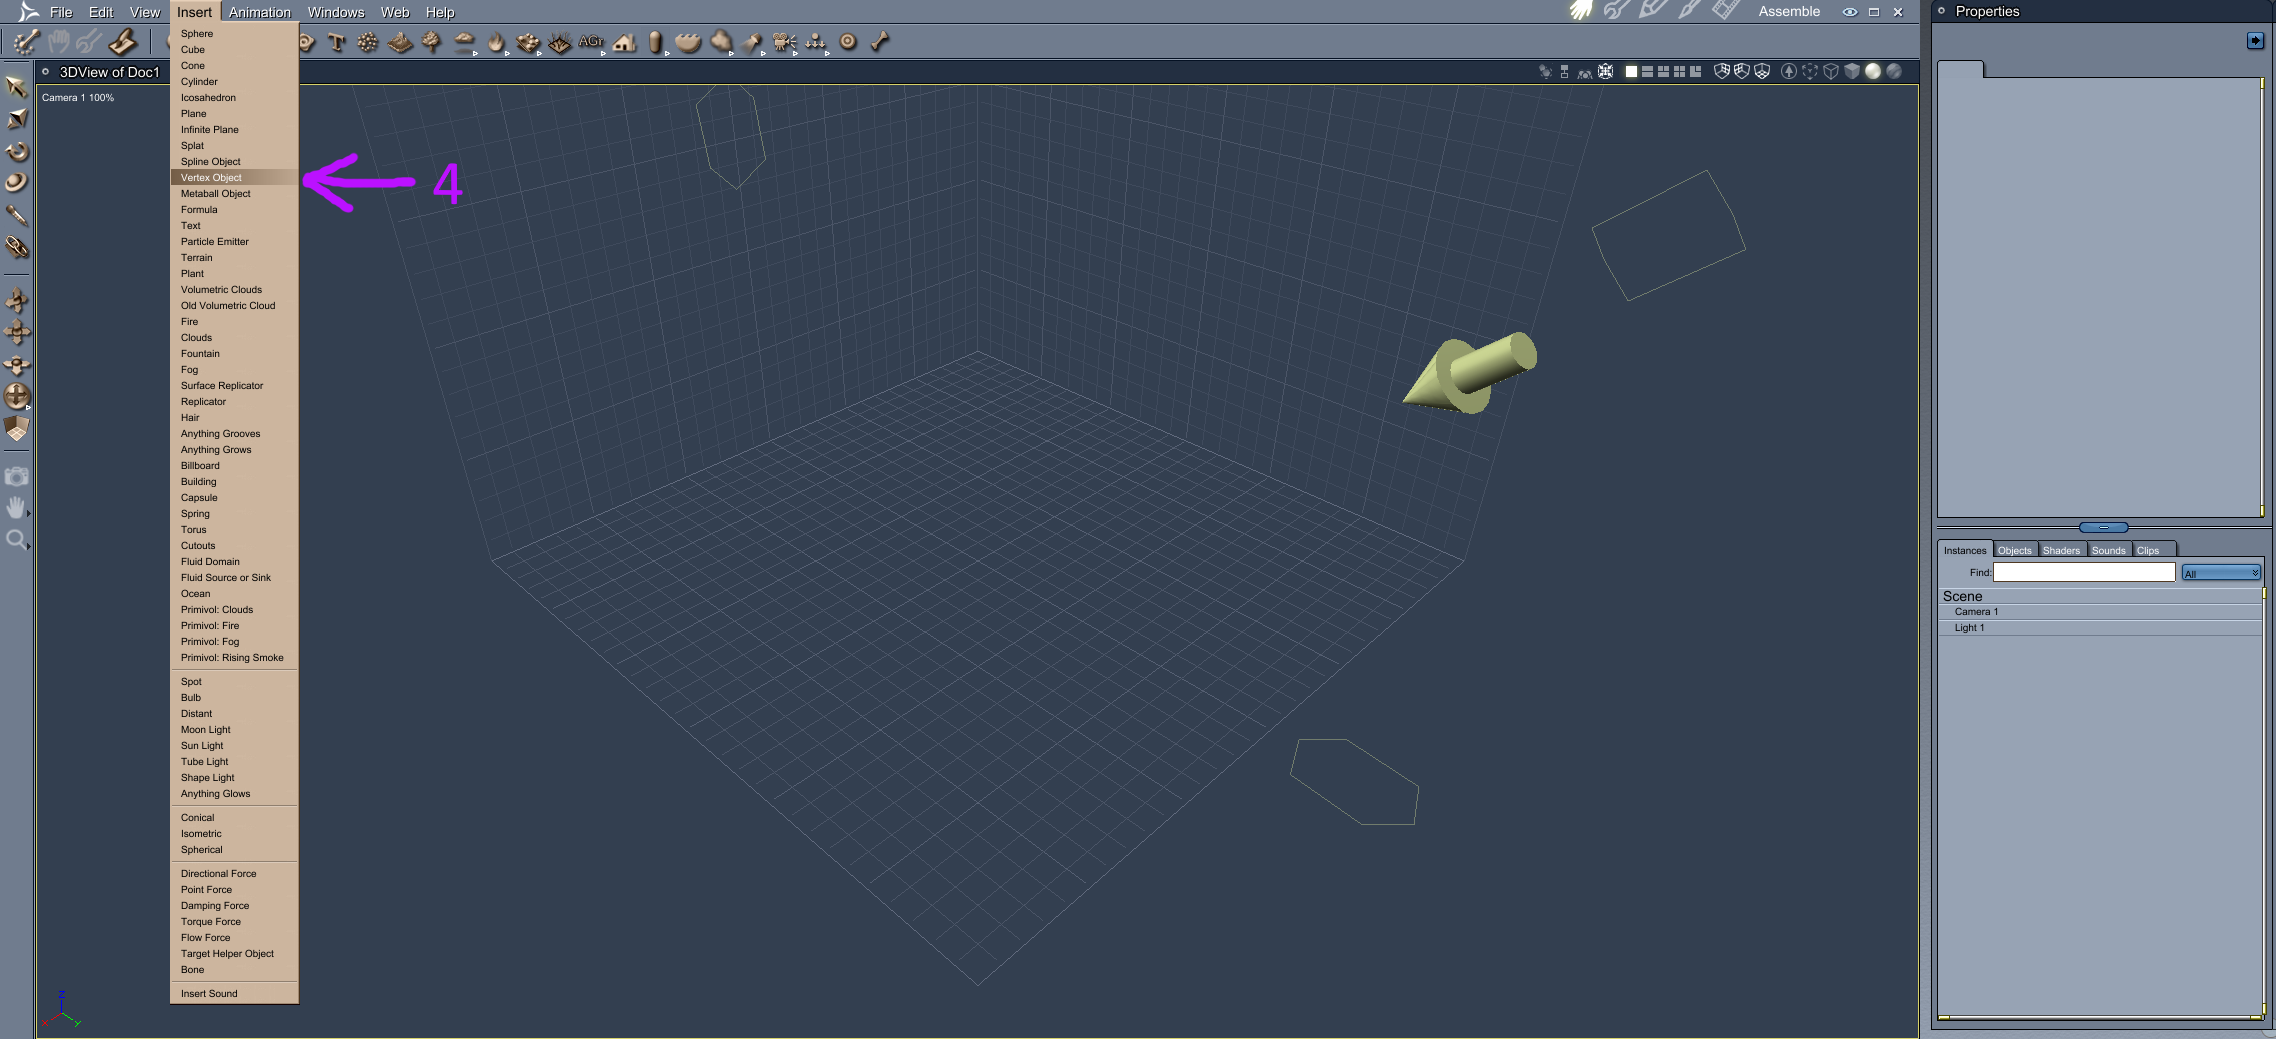The image size is (2276, 1039).
Task: Open the Storyboard room pencil icon
Action: [x=1653, y=11]
